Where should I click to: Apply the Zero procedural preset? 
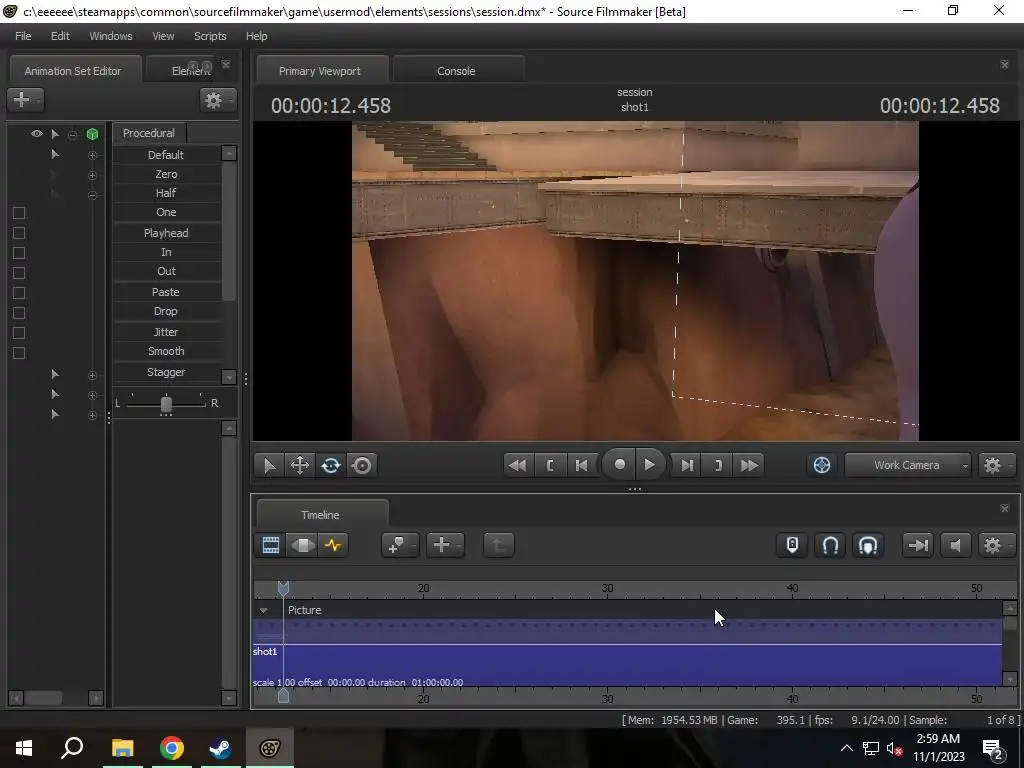point(166,174)
